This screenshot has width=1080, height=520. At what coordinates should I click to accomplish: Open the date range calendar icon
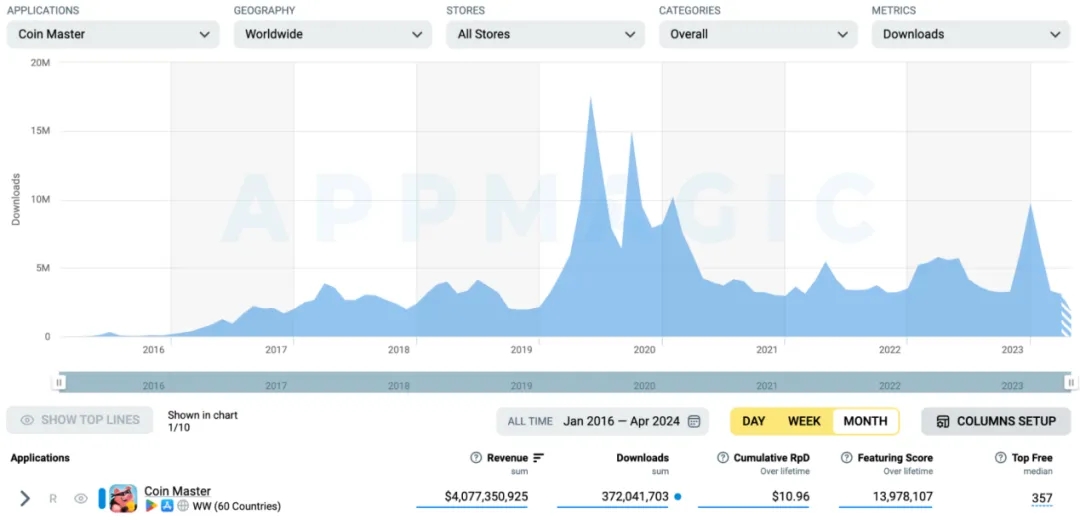[694, 422]
